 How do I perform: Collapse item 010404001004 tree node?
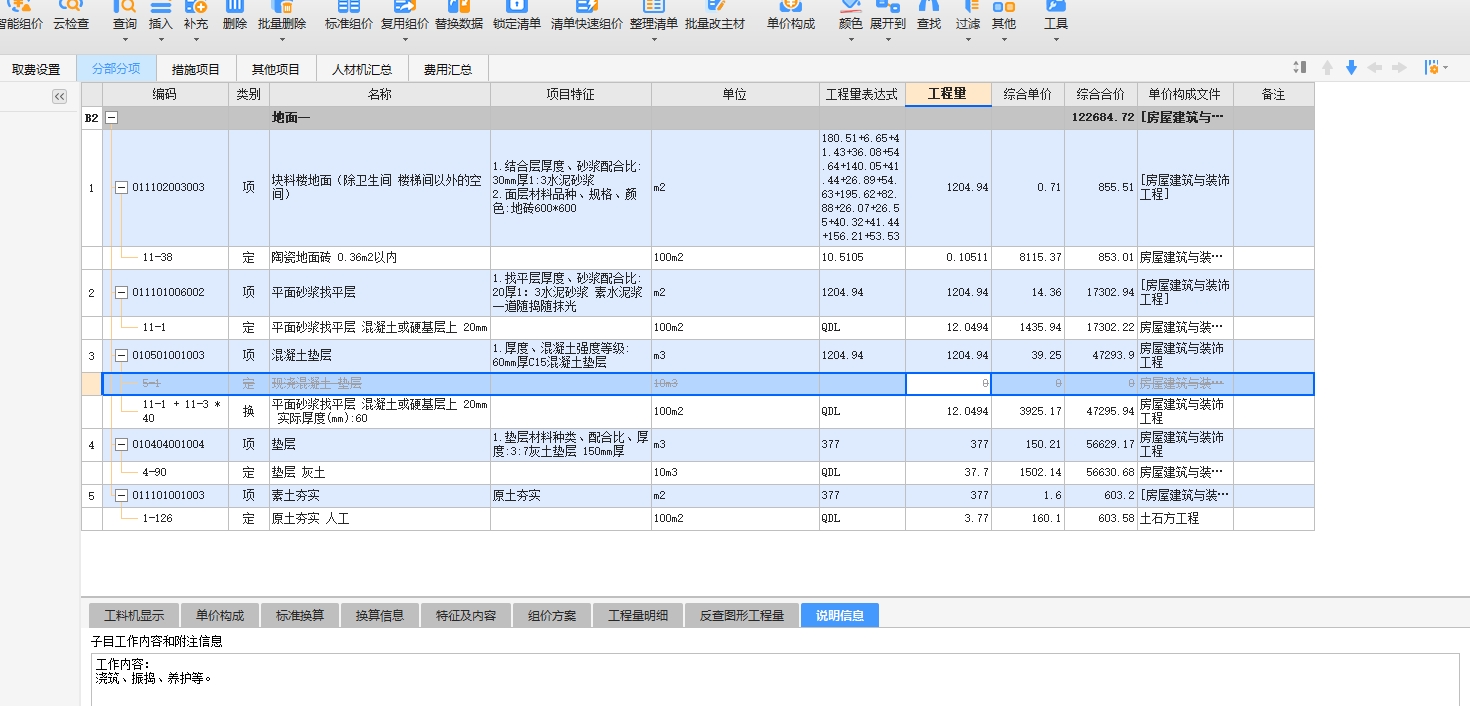point(122,445)
